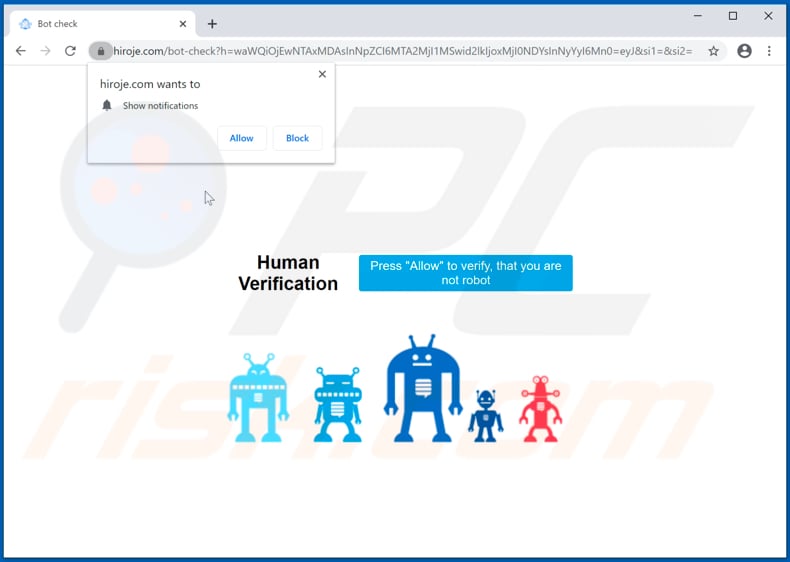This screenshot has height=562, width=790.
Task: Click the Show notifications text
Action: pyautogui.click(x=160, y=106)
